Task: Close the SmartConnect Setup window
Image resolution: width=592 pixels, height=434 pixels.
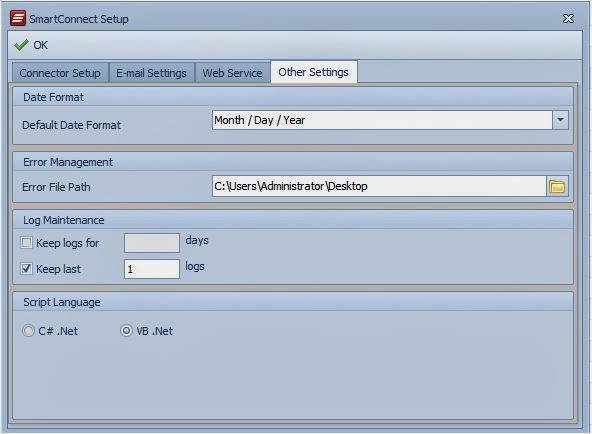Action: point(568,18)
